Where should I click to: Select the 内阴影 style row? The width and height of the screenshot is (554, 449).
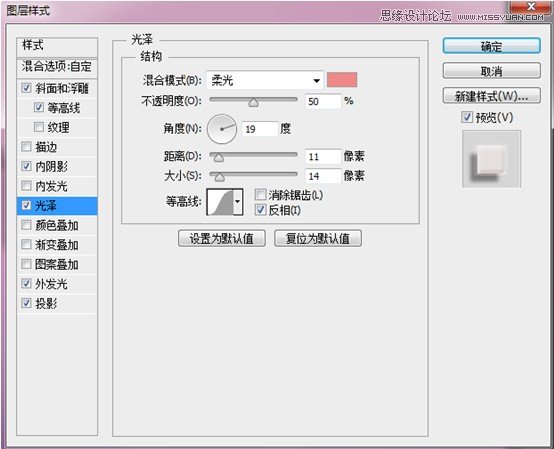point(57,166)
